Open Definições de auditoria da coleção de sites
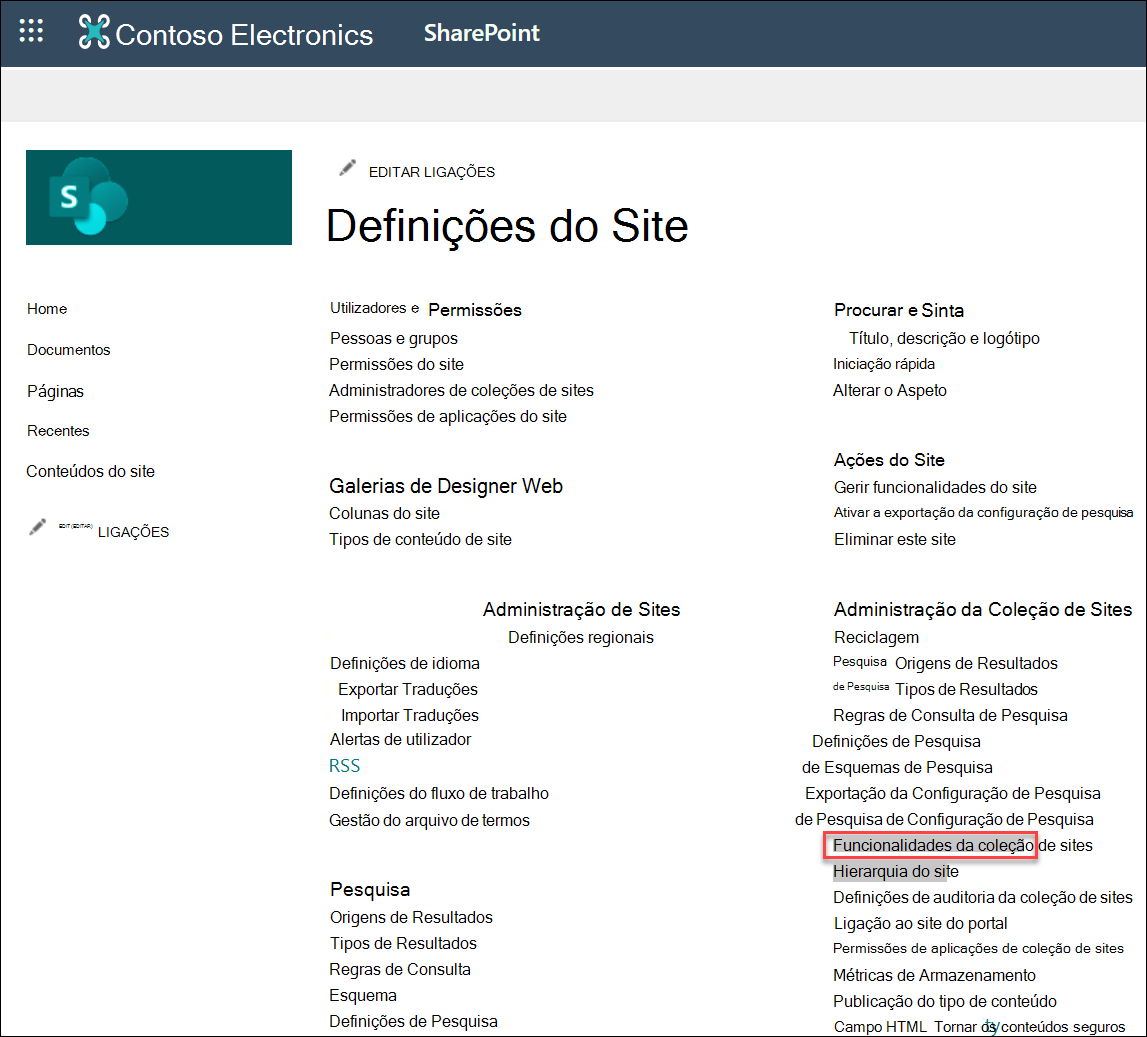Viewport: 1147px width, 1037px height. (982, 897)
